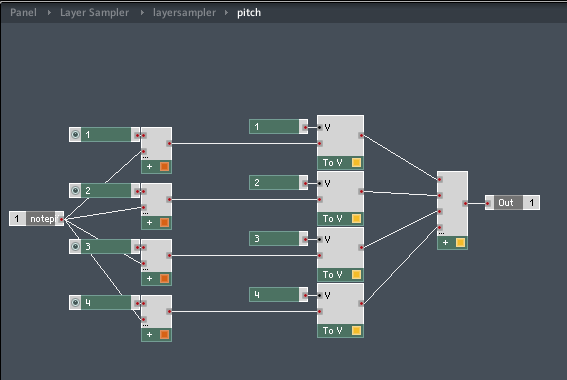Select the notepitch input port label

(44, 219)
